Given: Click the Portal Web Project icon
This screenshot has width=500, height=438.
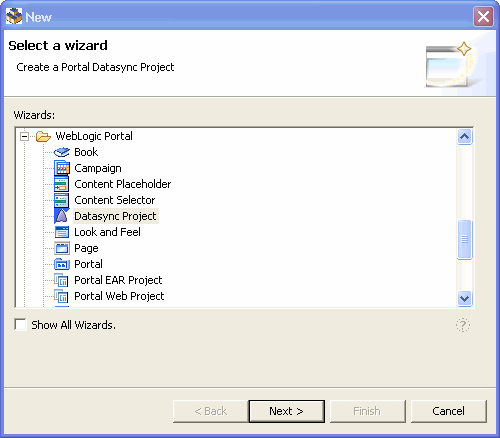Looking at the screenshot, I should click(x=62, y=296).
